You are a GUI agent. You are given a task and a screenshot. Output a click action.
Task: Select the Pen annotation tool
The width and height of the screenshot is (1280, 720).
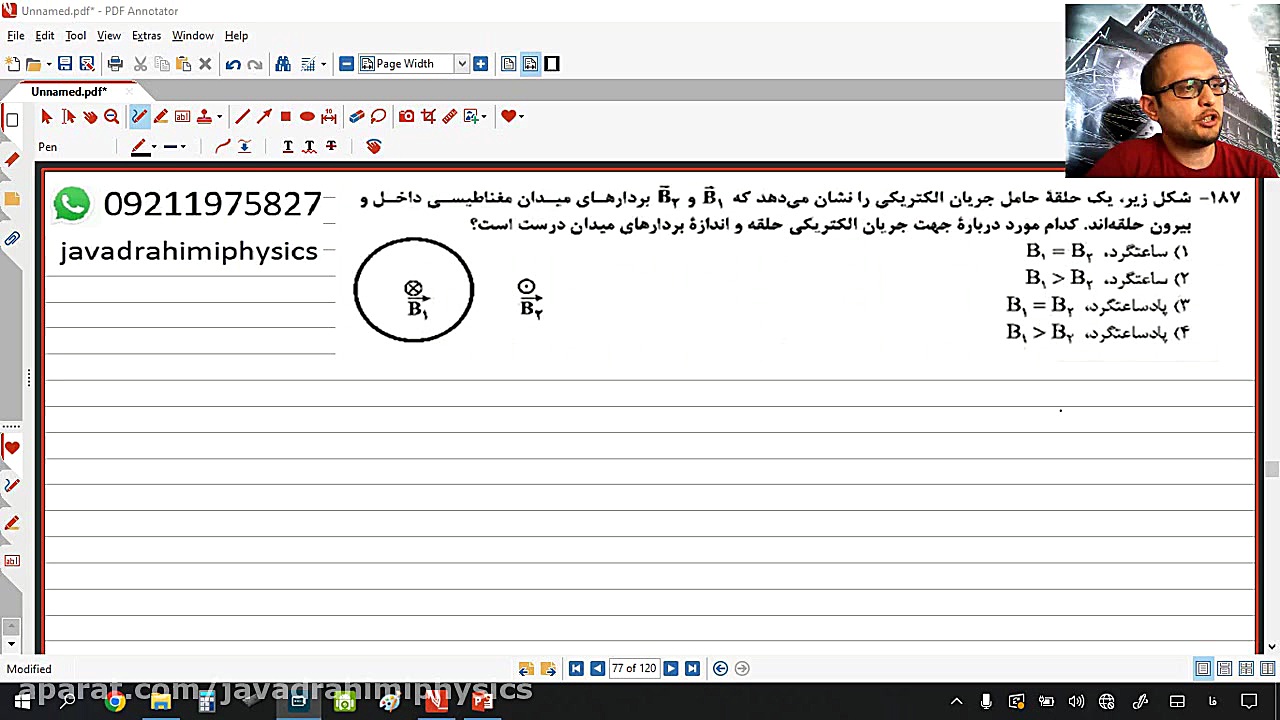coord(139,116)
